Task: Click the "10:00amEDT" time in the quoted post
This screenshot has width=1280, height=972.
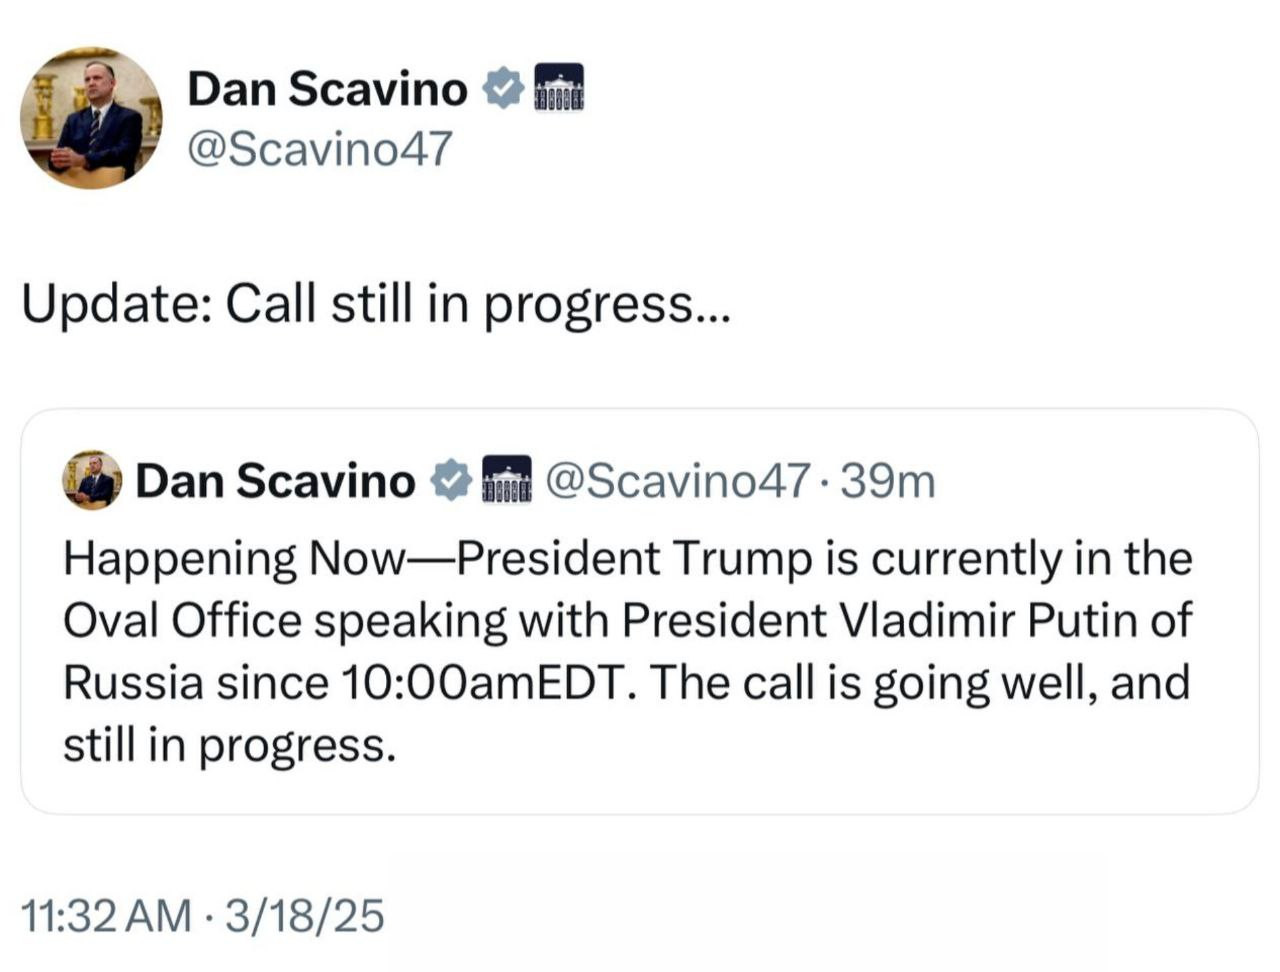Action: [x=486, y=683]
